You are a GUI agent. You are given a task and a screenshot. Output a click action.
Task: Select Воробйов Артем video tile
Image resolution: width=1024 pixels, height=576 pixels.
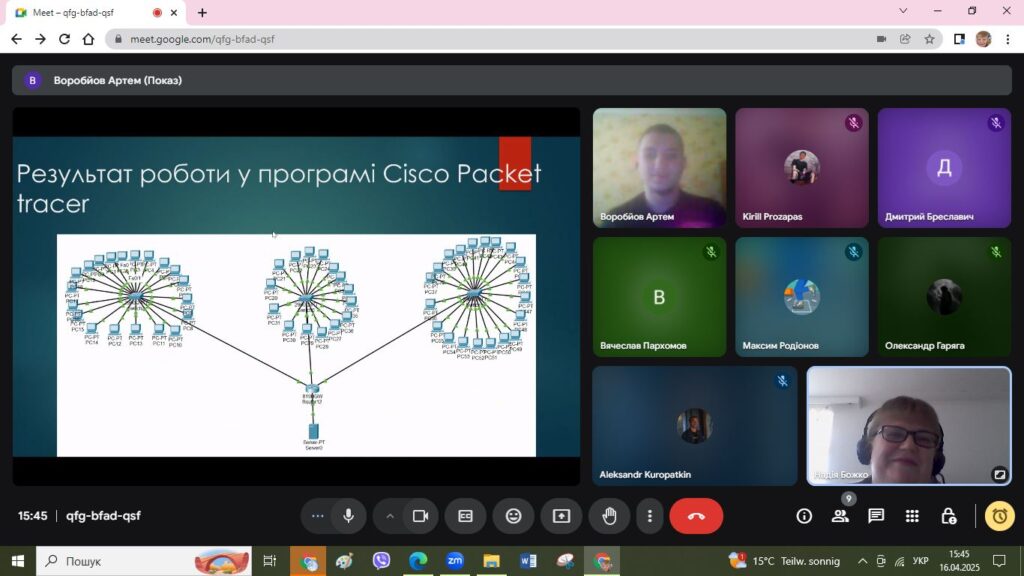point(660,168)
